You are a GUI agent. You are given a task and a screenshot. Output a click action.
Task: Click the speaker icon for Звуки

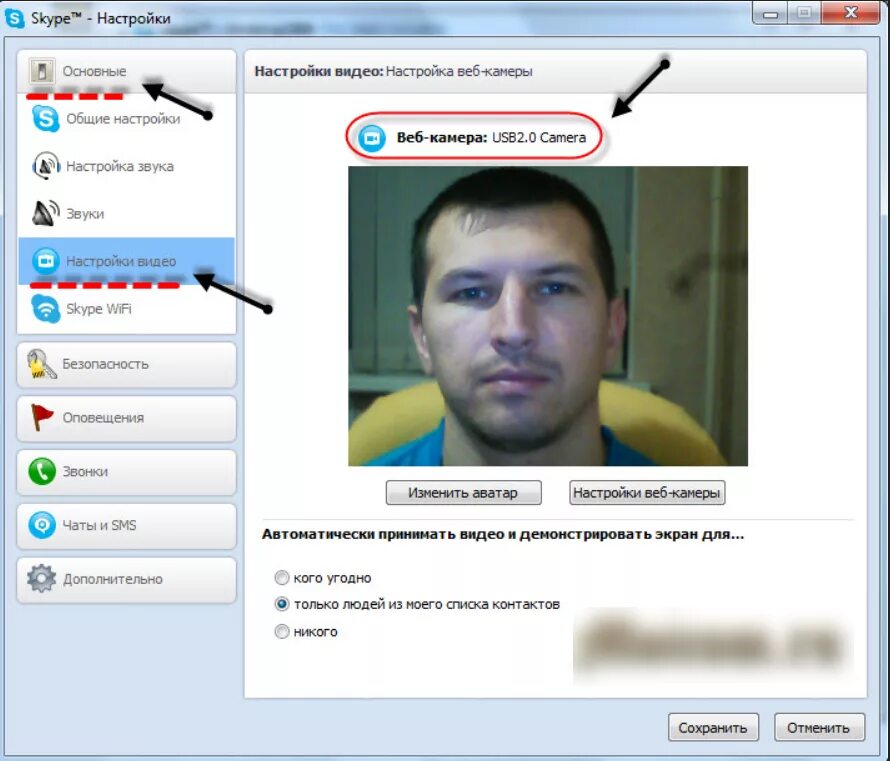point(45,213)
